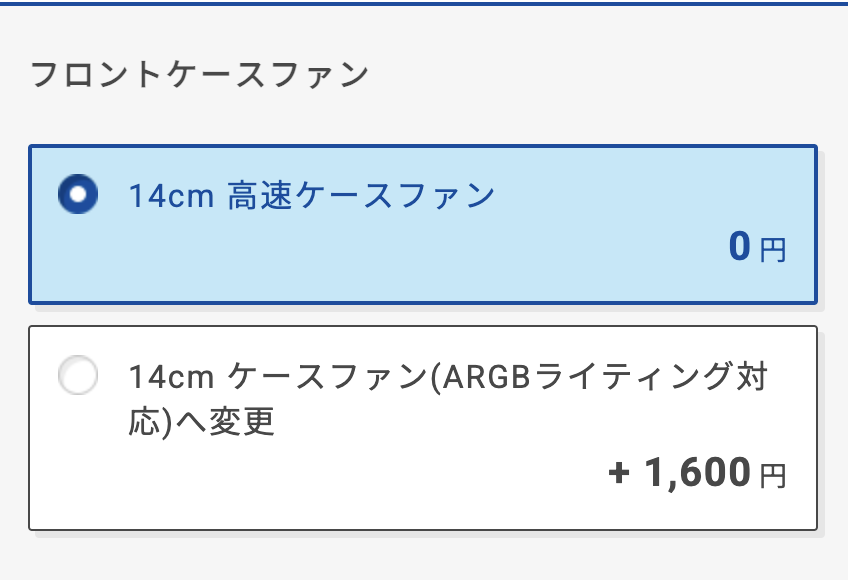Click the 円 symbol beside 1,600
Viewport: 848px width, 580px height.
pyautogui.click(x=773, y=475)
